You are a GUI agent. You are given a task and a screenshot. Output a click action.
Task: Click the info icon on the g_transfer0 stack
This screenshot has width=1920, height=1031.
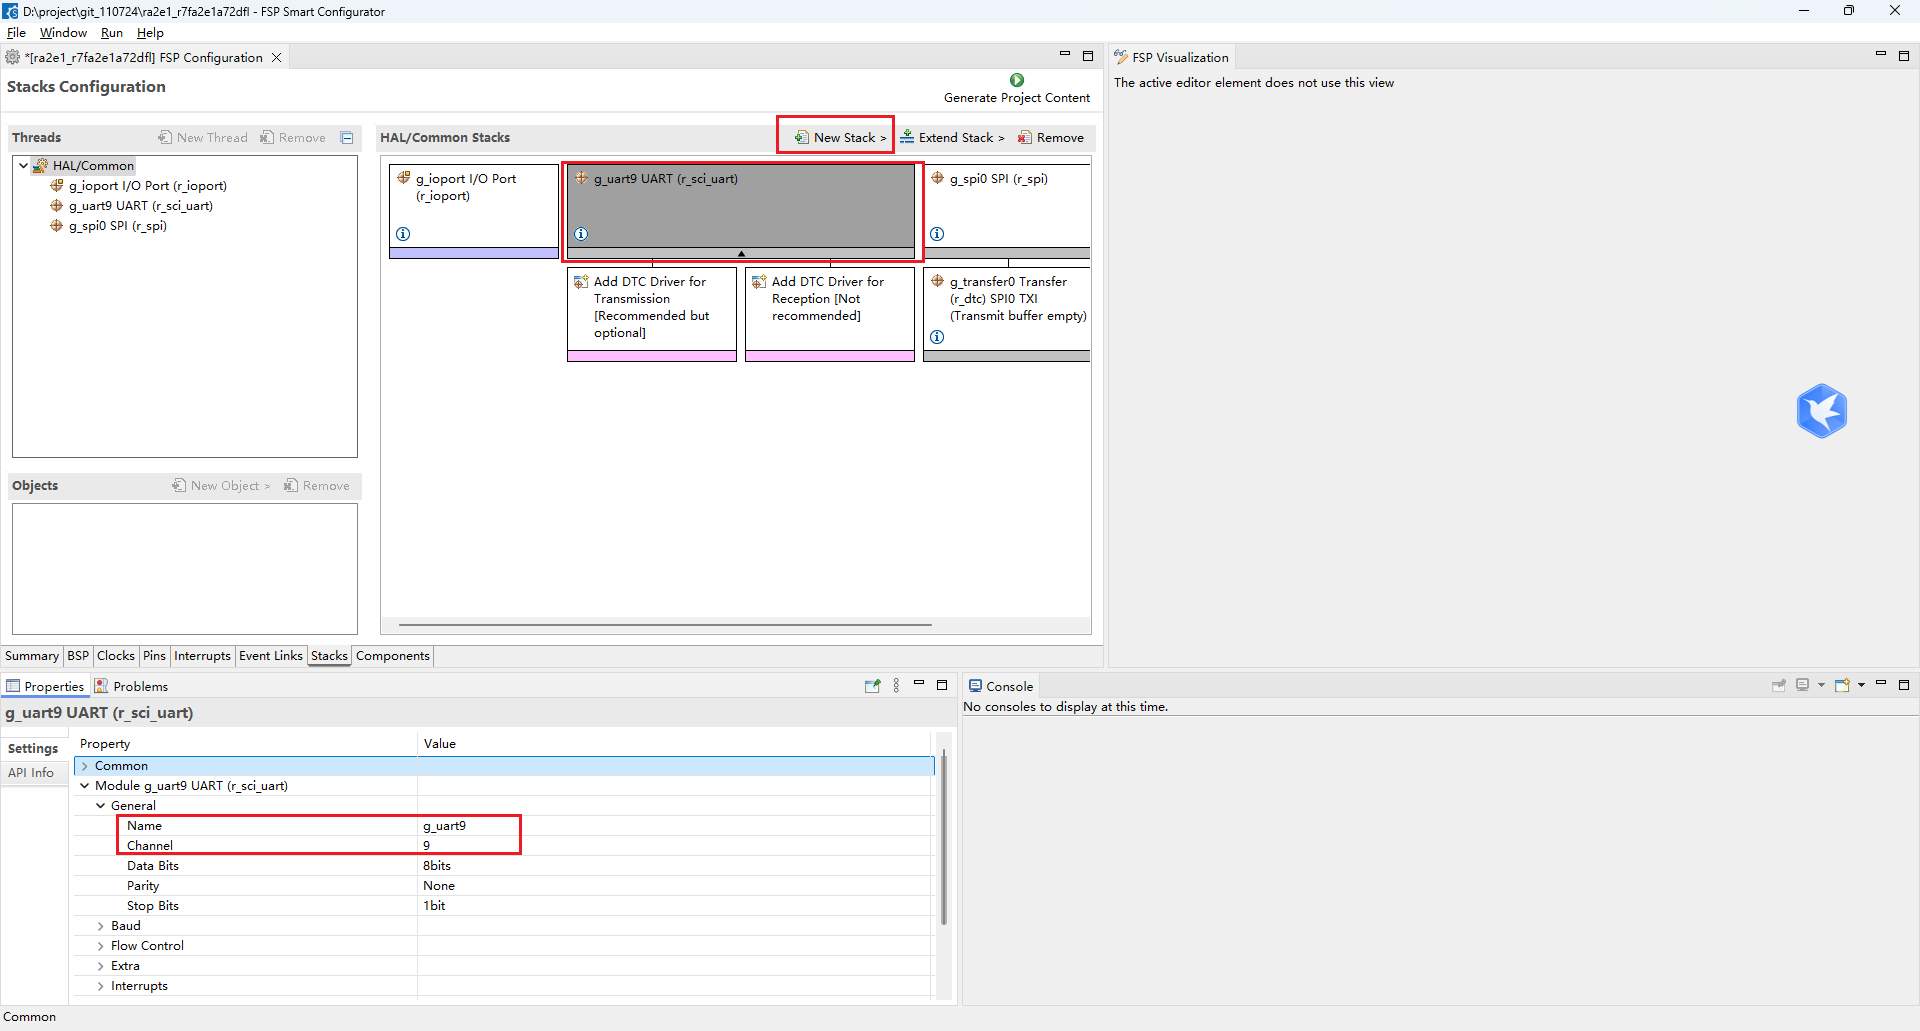click(x=937, y=337)
